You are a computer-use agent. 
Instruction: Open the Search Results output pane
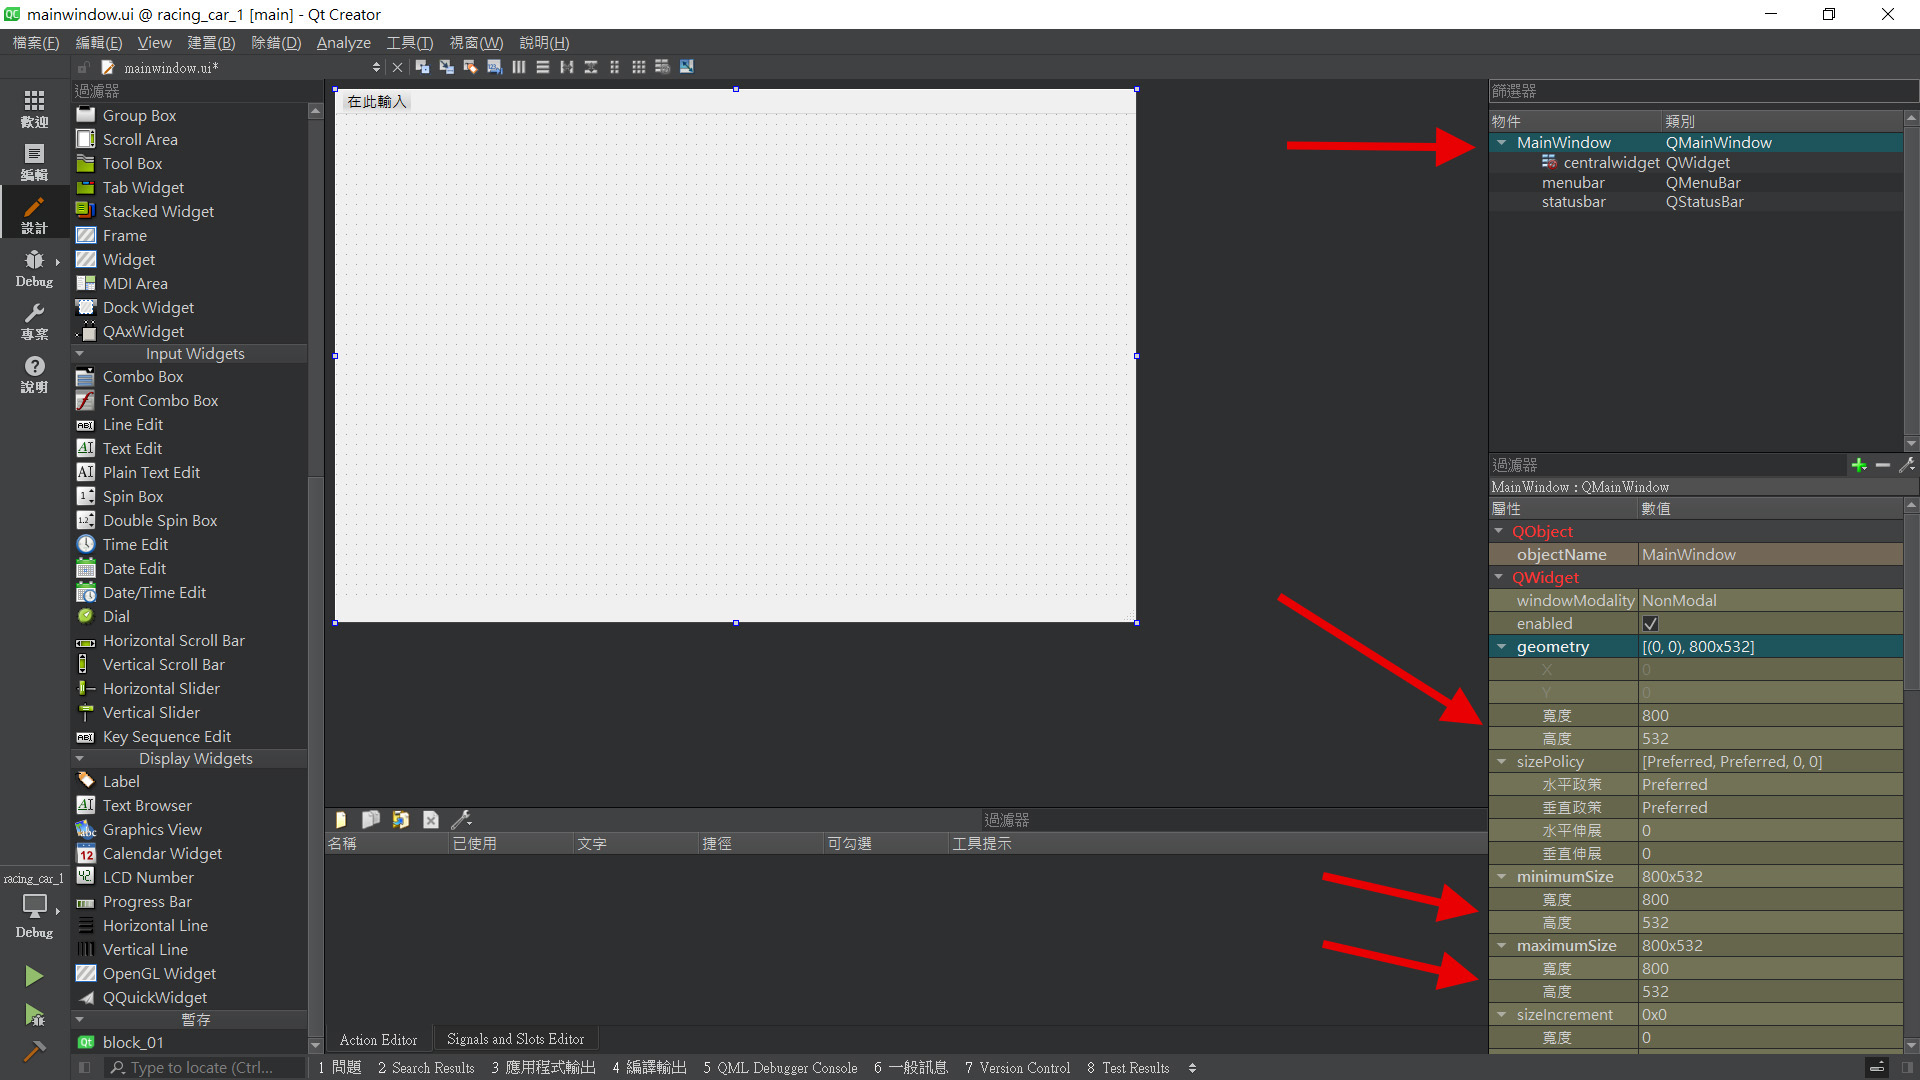(426, 1068)
